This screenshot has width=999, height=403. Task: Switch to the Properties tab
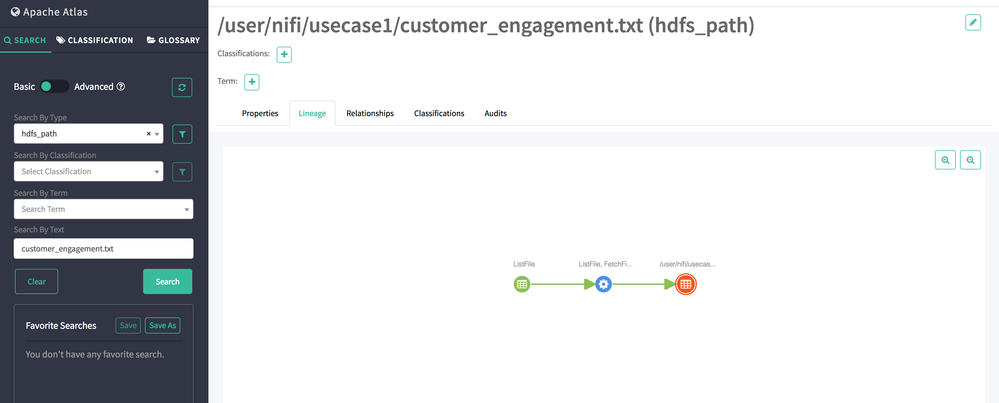[260, 114]
